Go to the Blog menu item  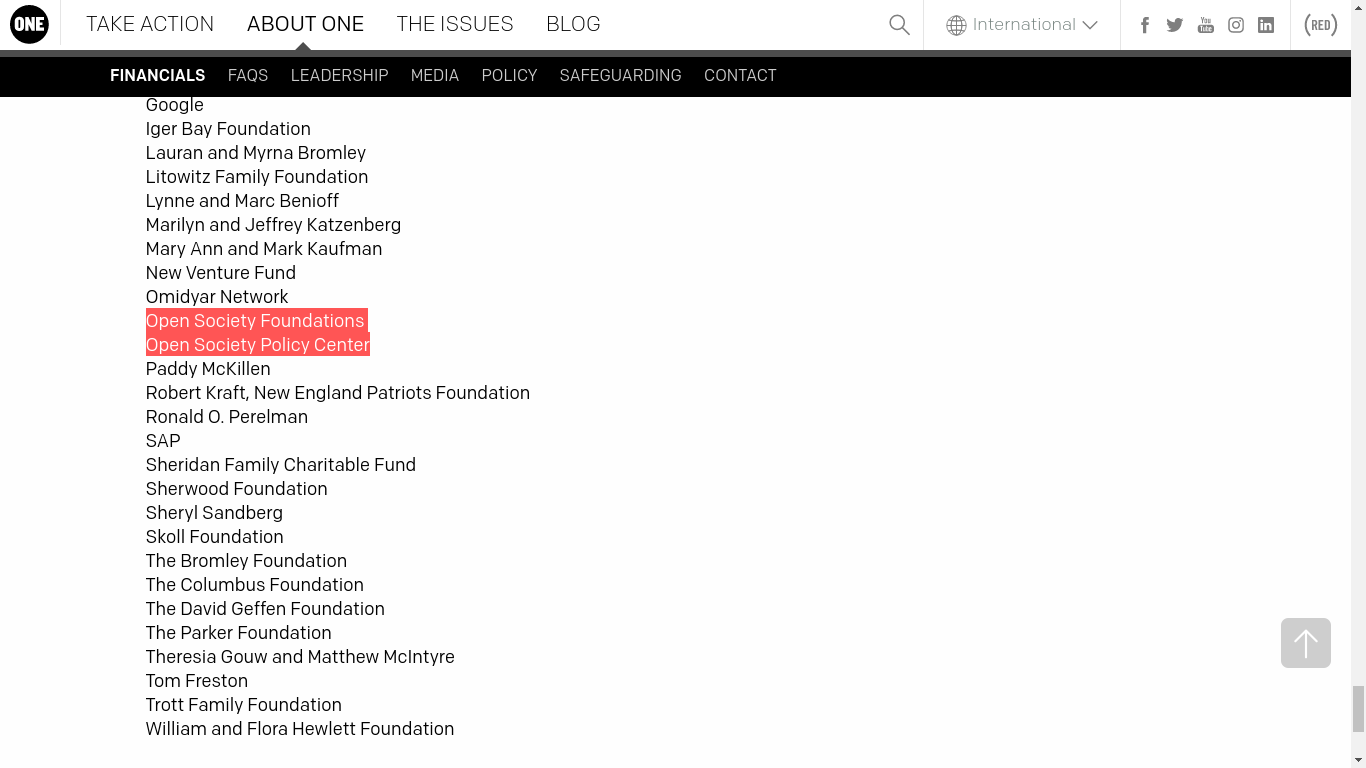pos(573,24)
